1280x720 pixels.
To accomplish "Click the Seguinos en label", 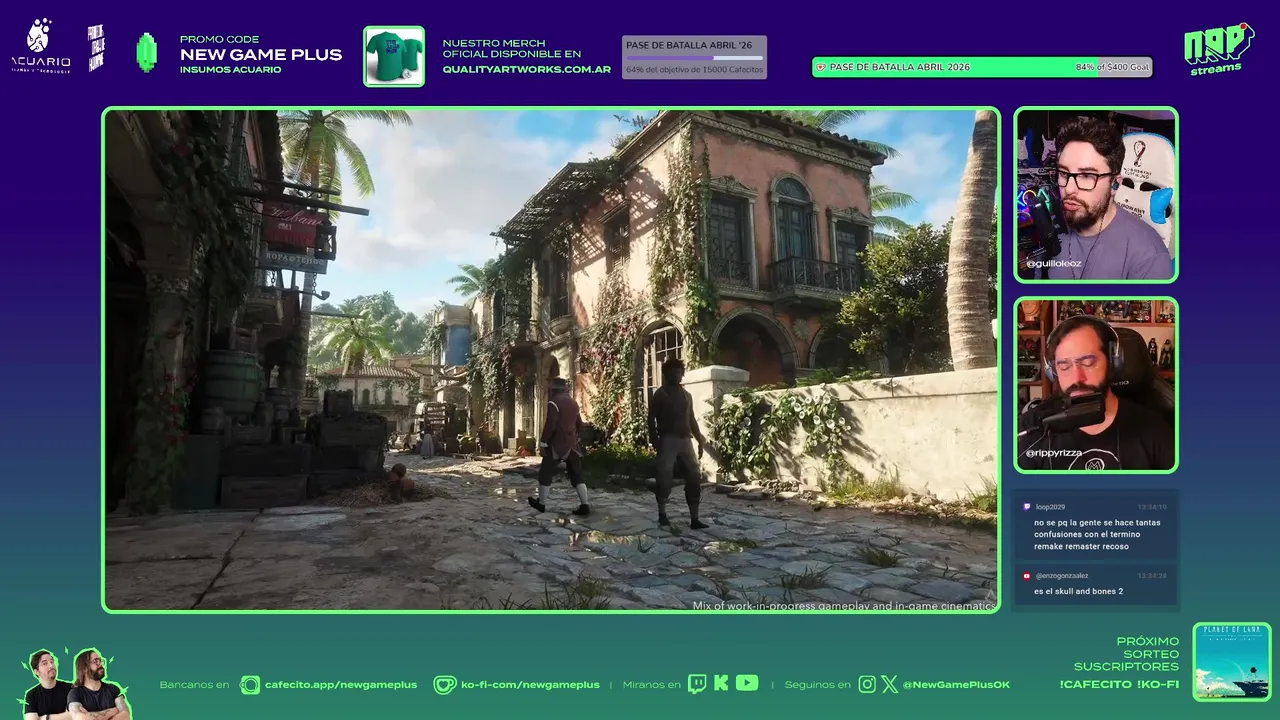I will point(817,685).
